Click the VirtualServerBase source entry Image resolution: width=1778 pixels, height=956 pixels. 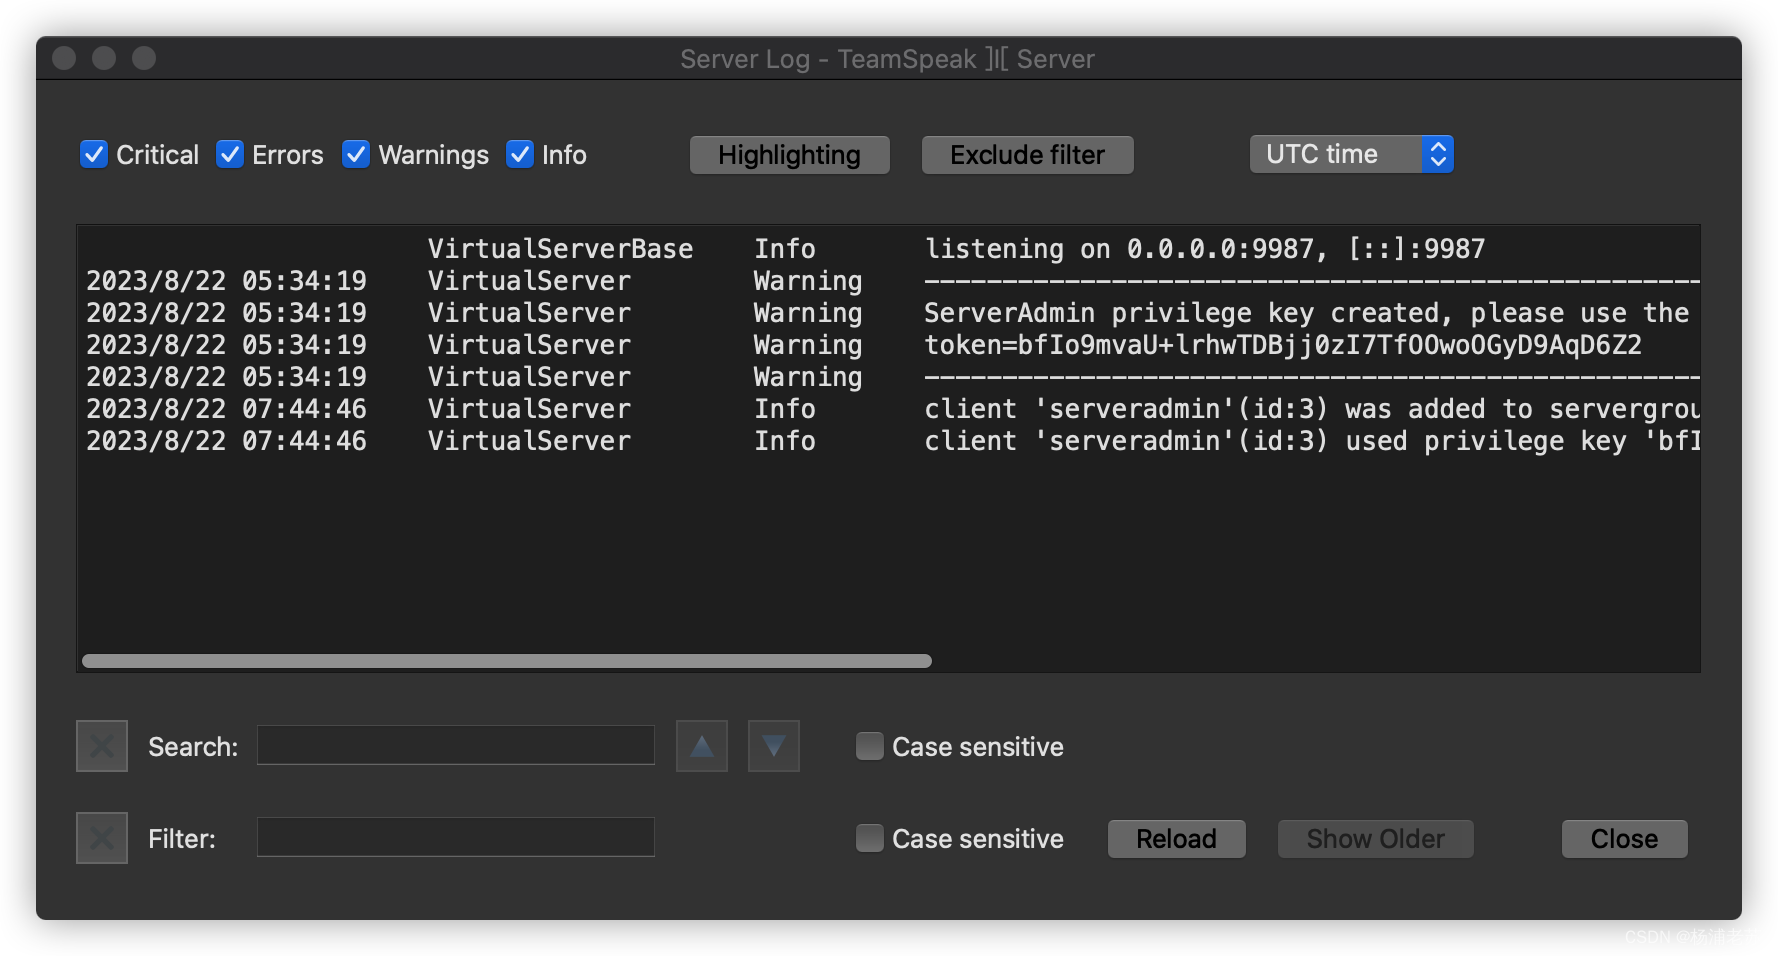561,249
